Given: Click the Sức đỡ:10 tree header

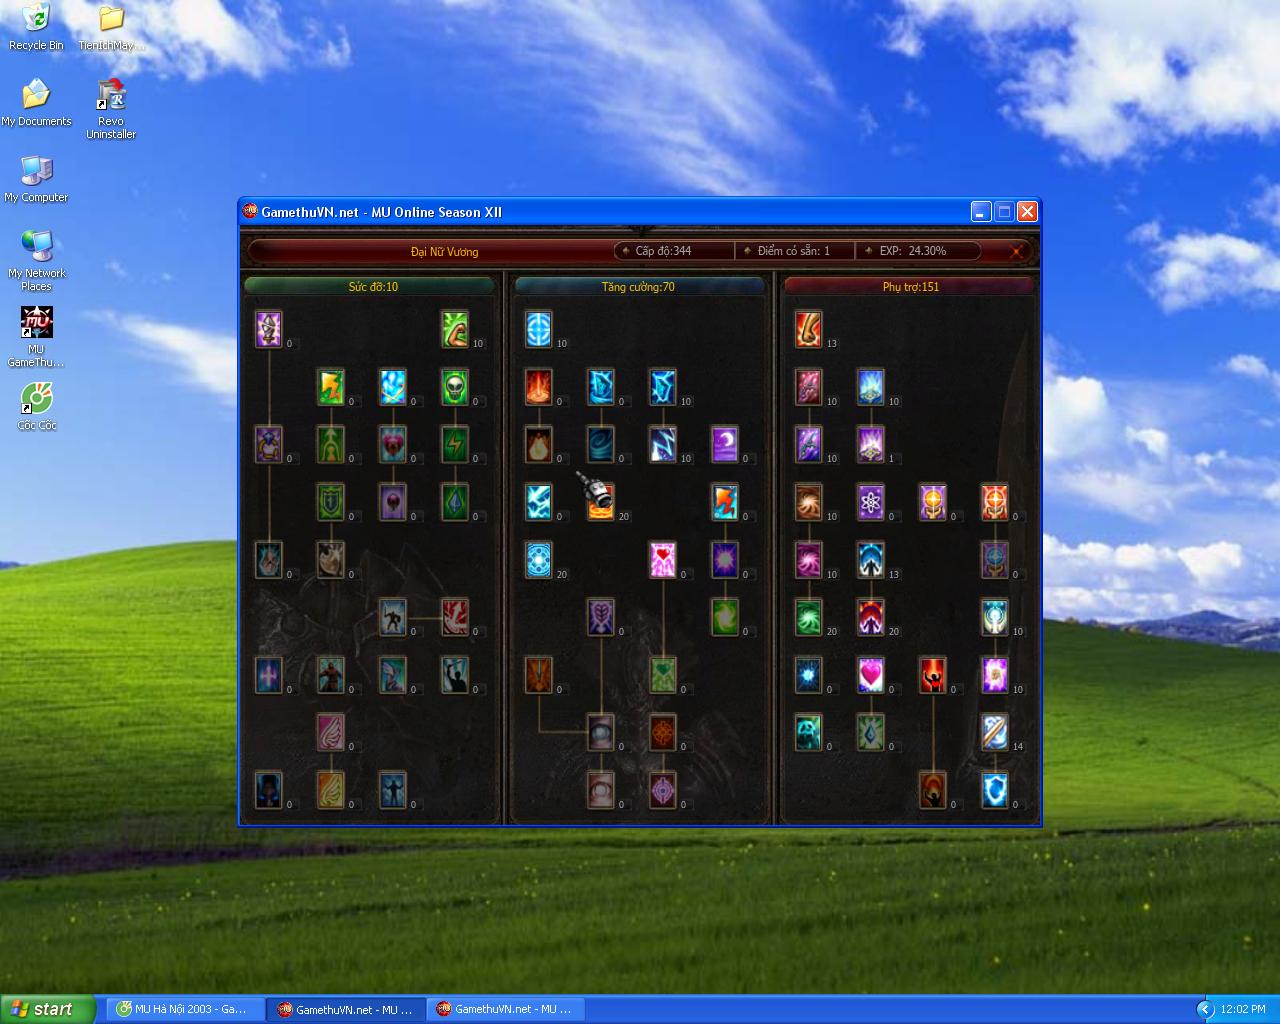Looking at the screenshot, I should pyautogui.click(x=373, y=287).
